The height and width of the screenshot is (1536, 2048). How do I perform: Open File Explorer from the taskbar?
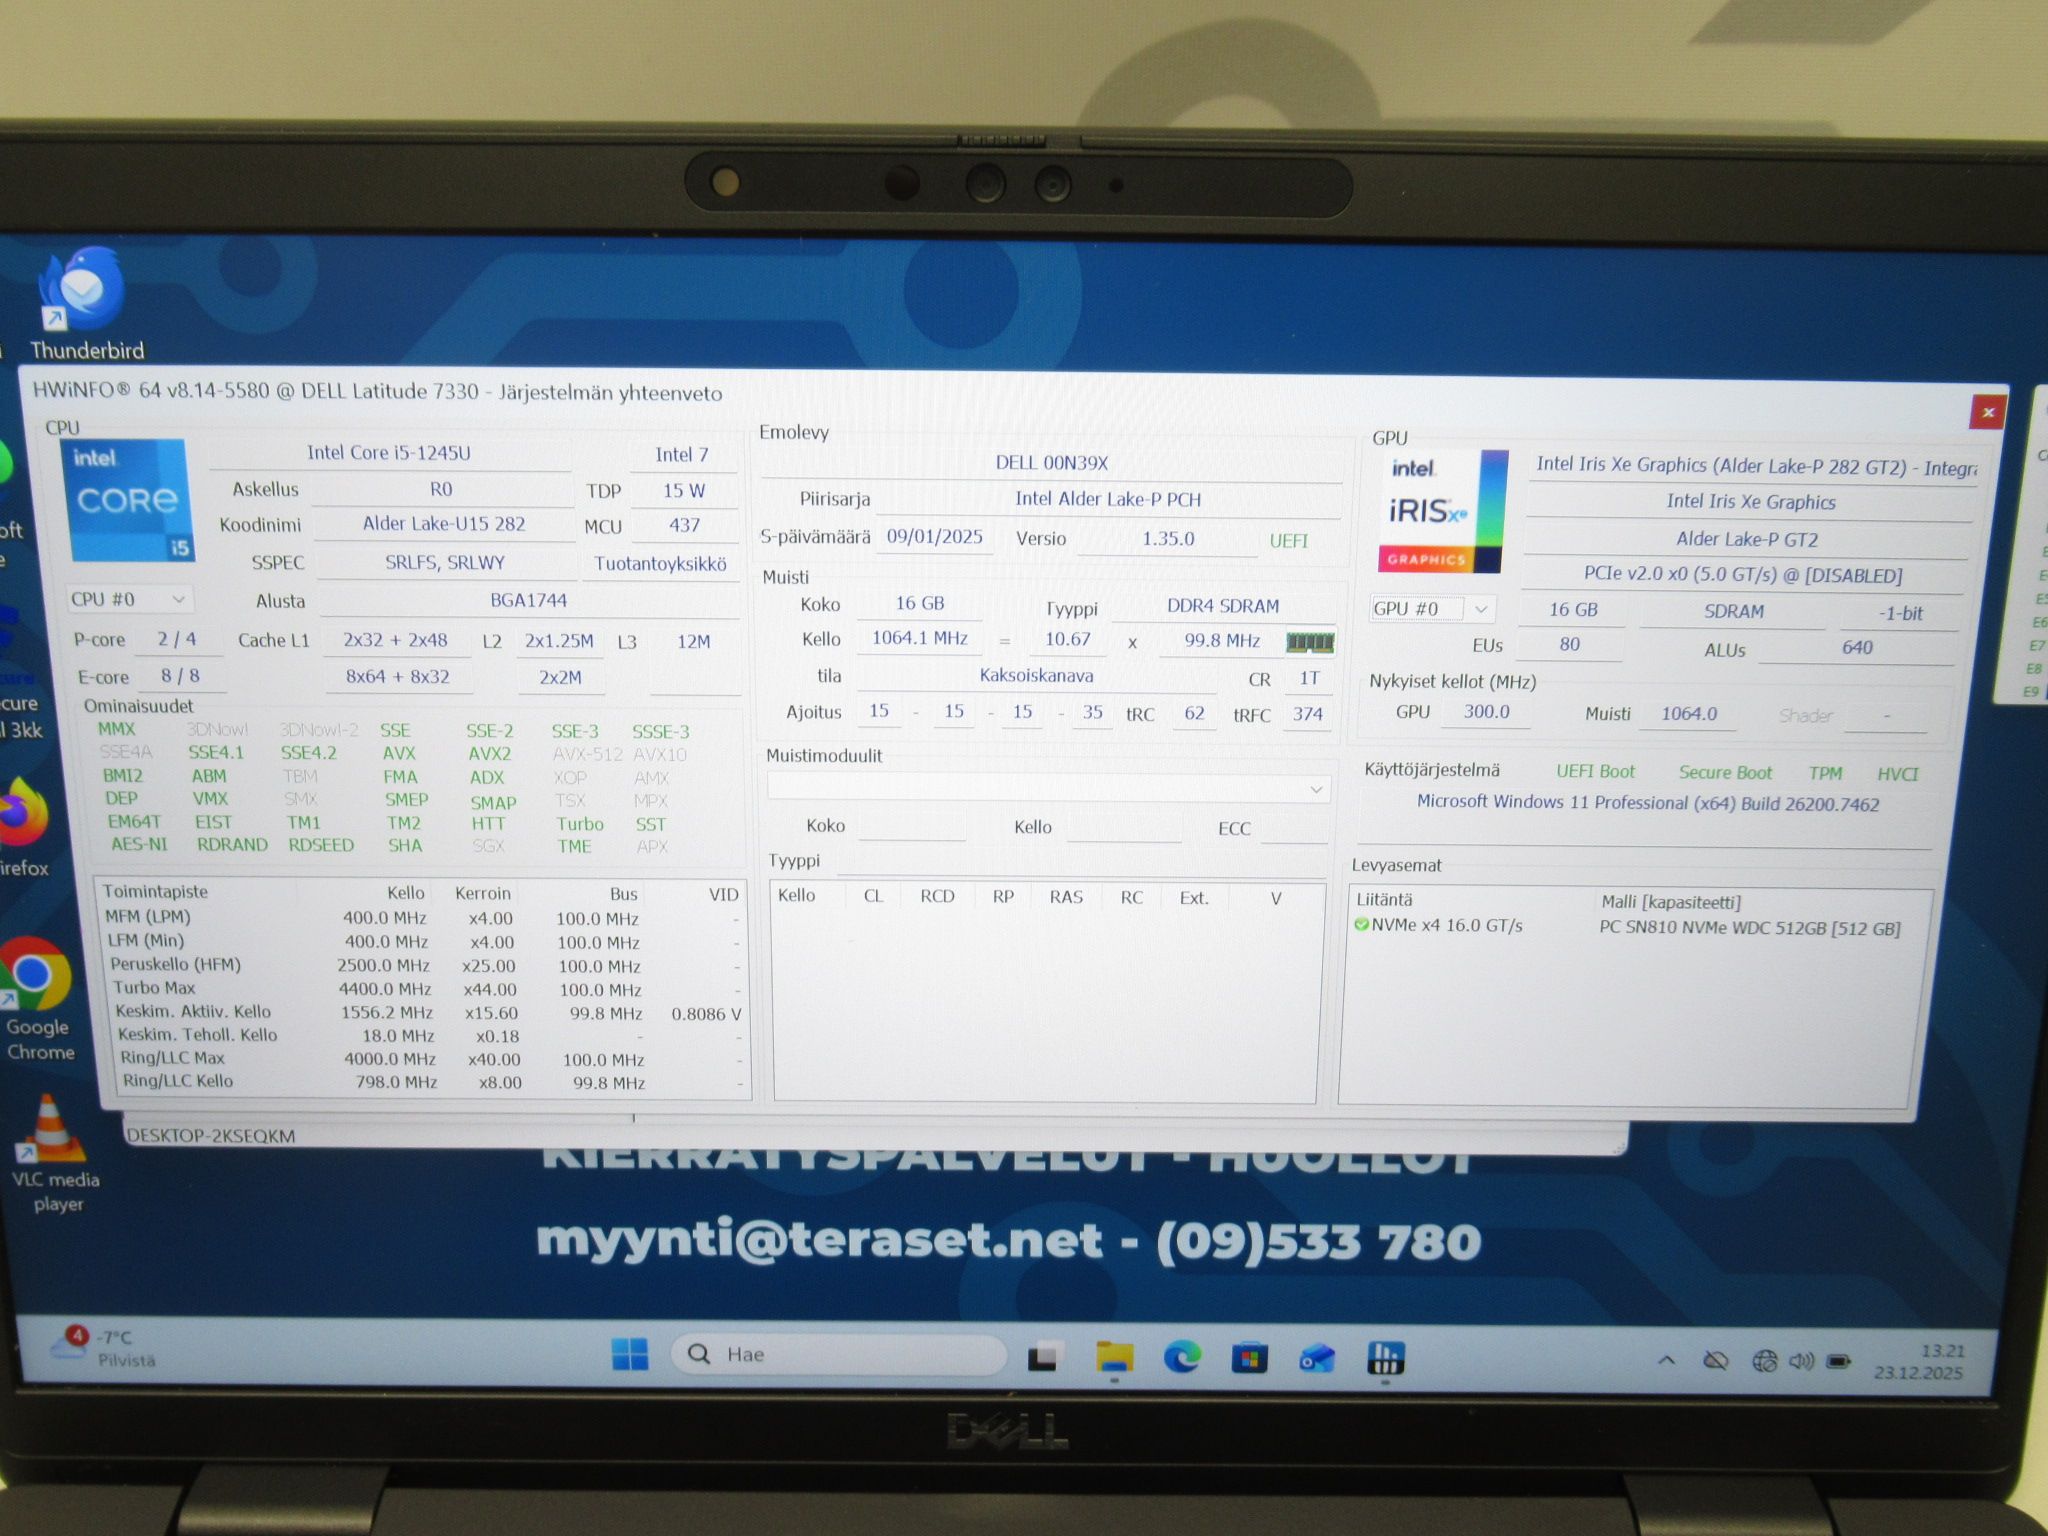1114,1357
